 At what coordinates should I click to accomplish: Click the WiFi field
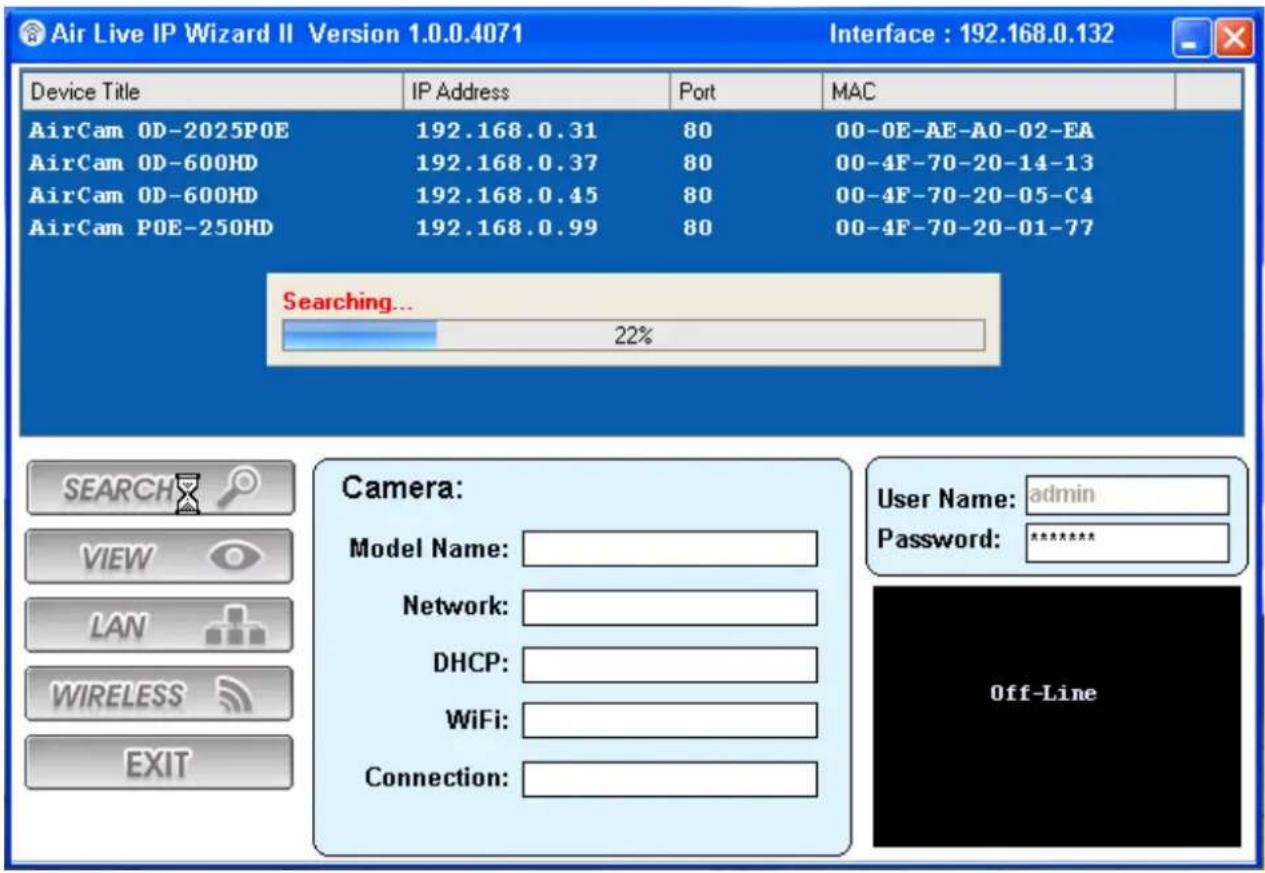[669, 720]
